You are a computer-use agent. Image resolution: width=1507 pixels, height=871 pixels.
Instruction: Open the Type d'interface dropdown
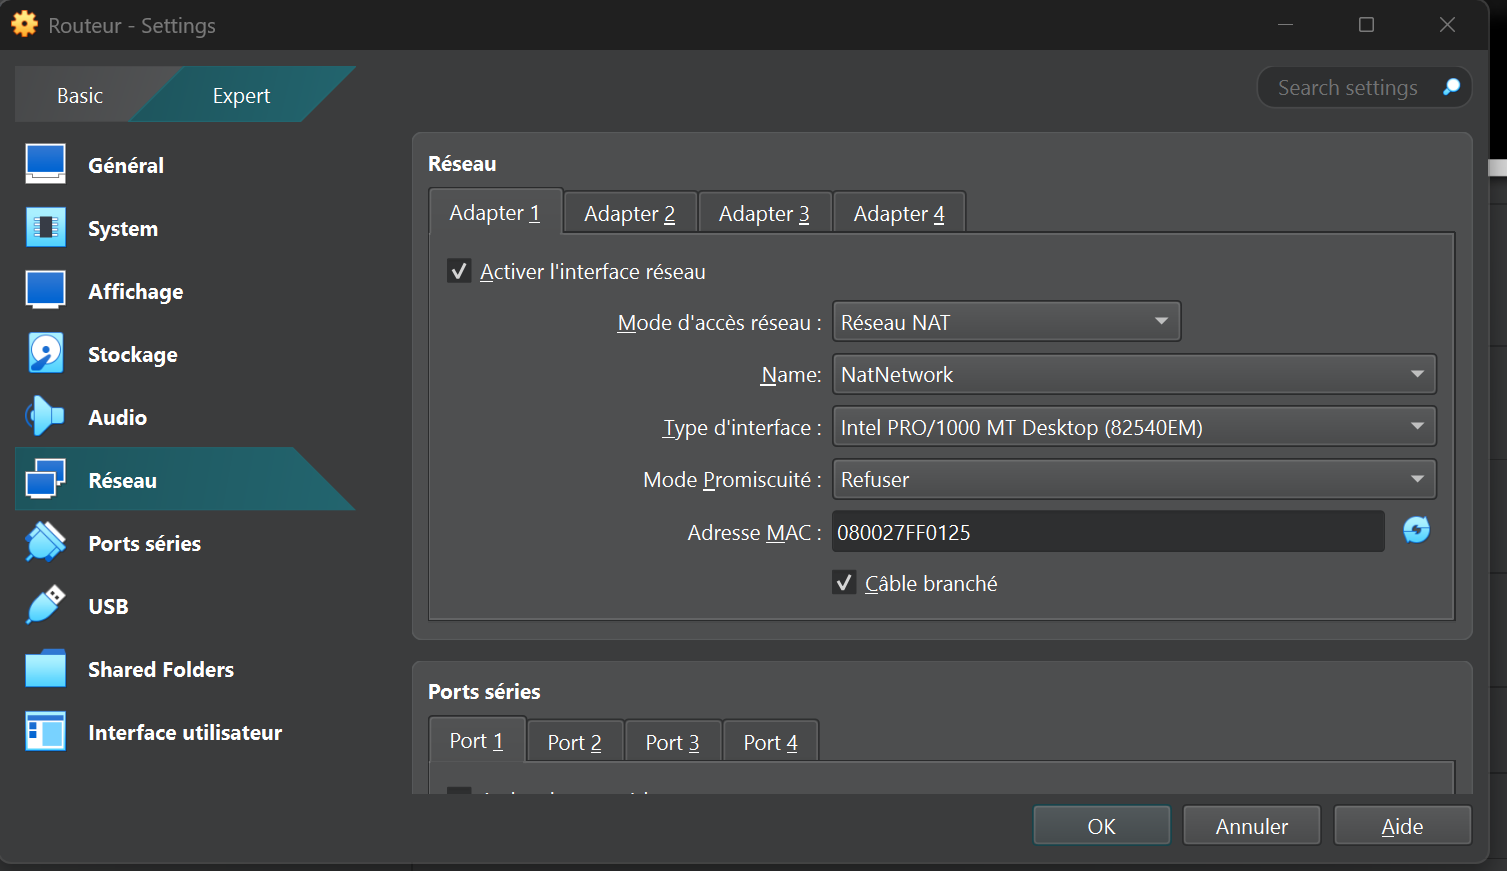(1133, 427)
